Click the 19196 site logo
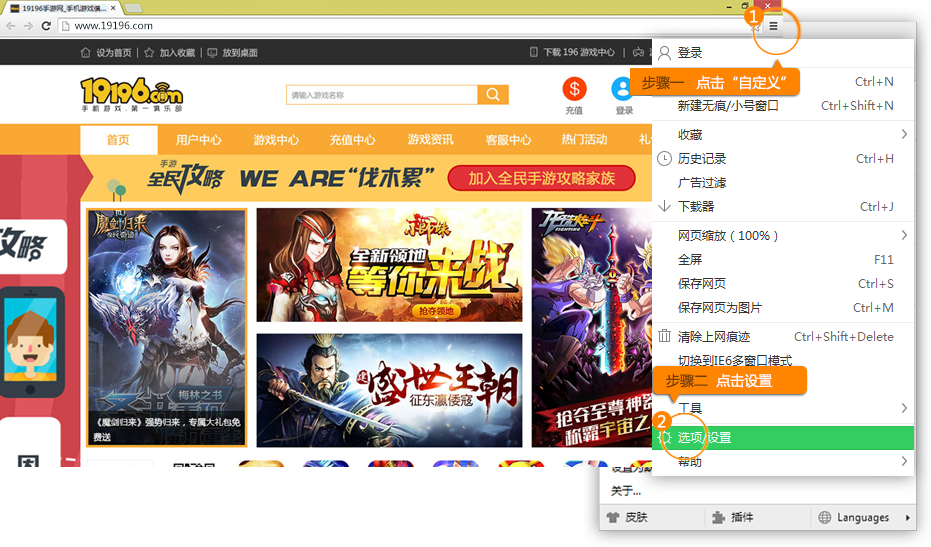 click(131, 95)
